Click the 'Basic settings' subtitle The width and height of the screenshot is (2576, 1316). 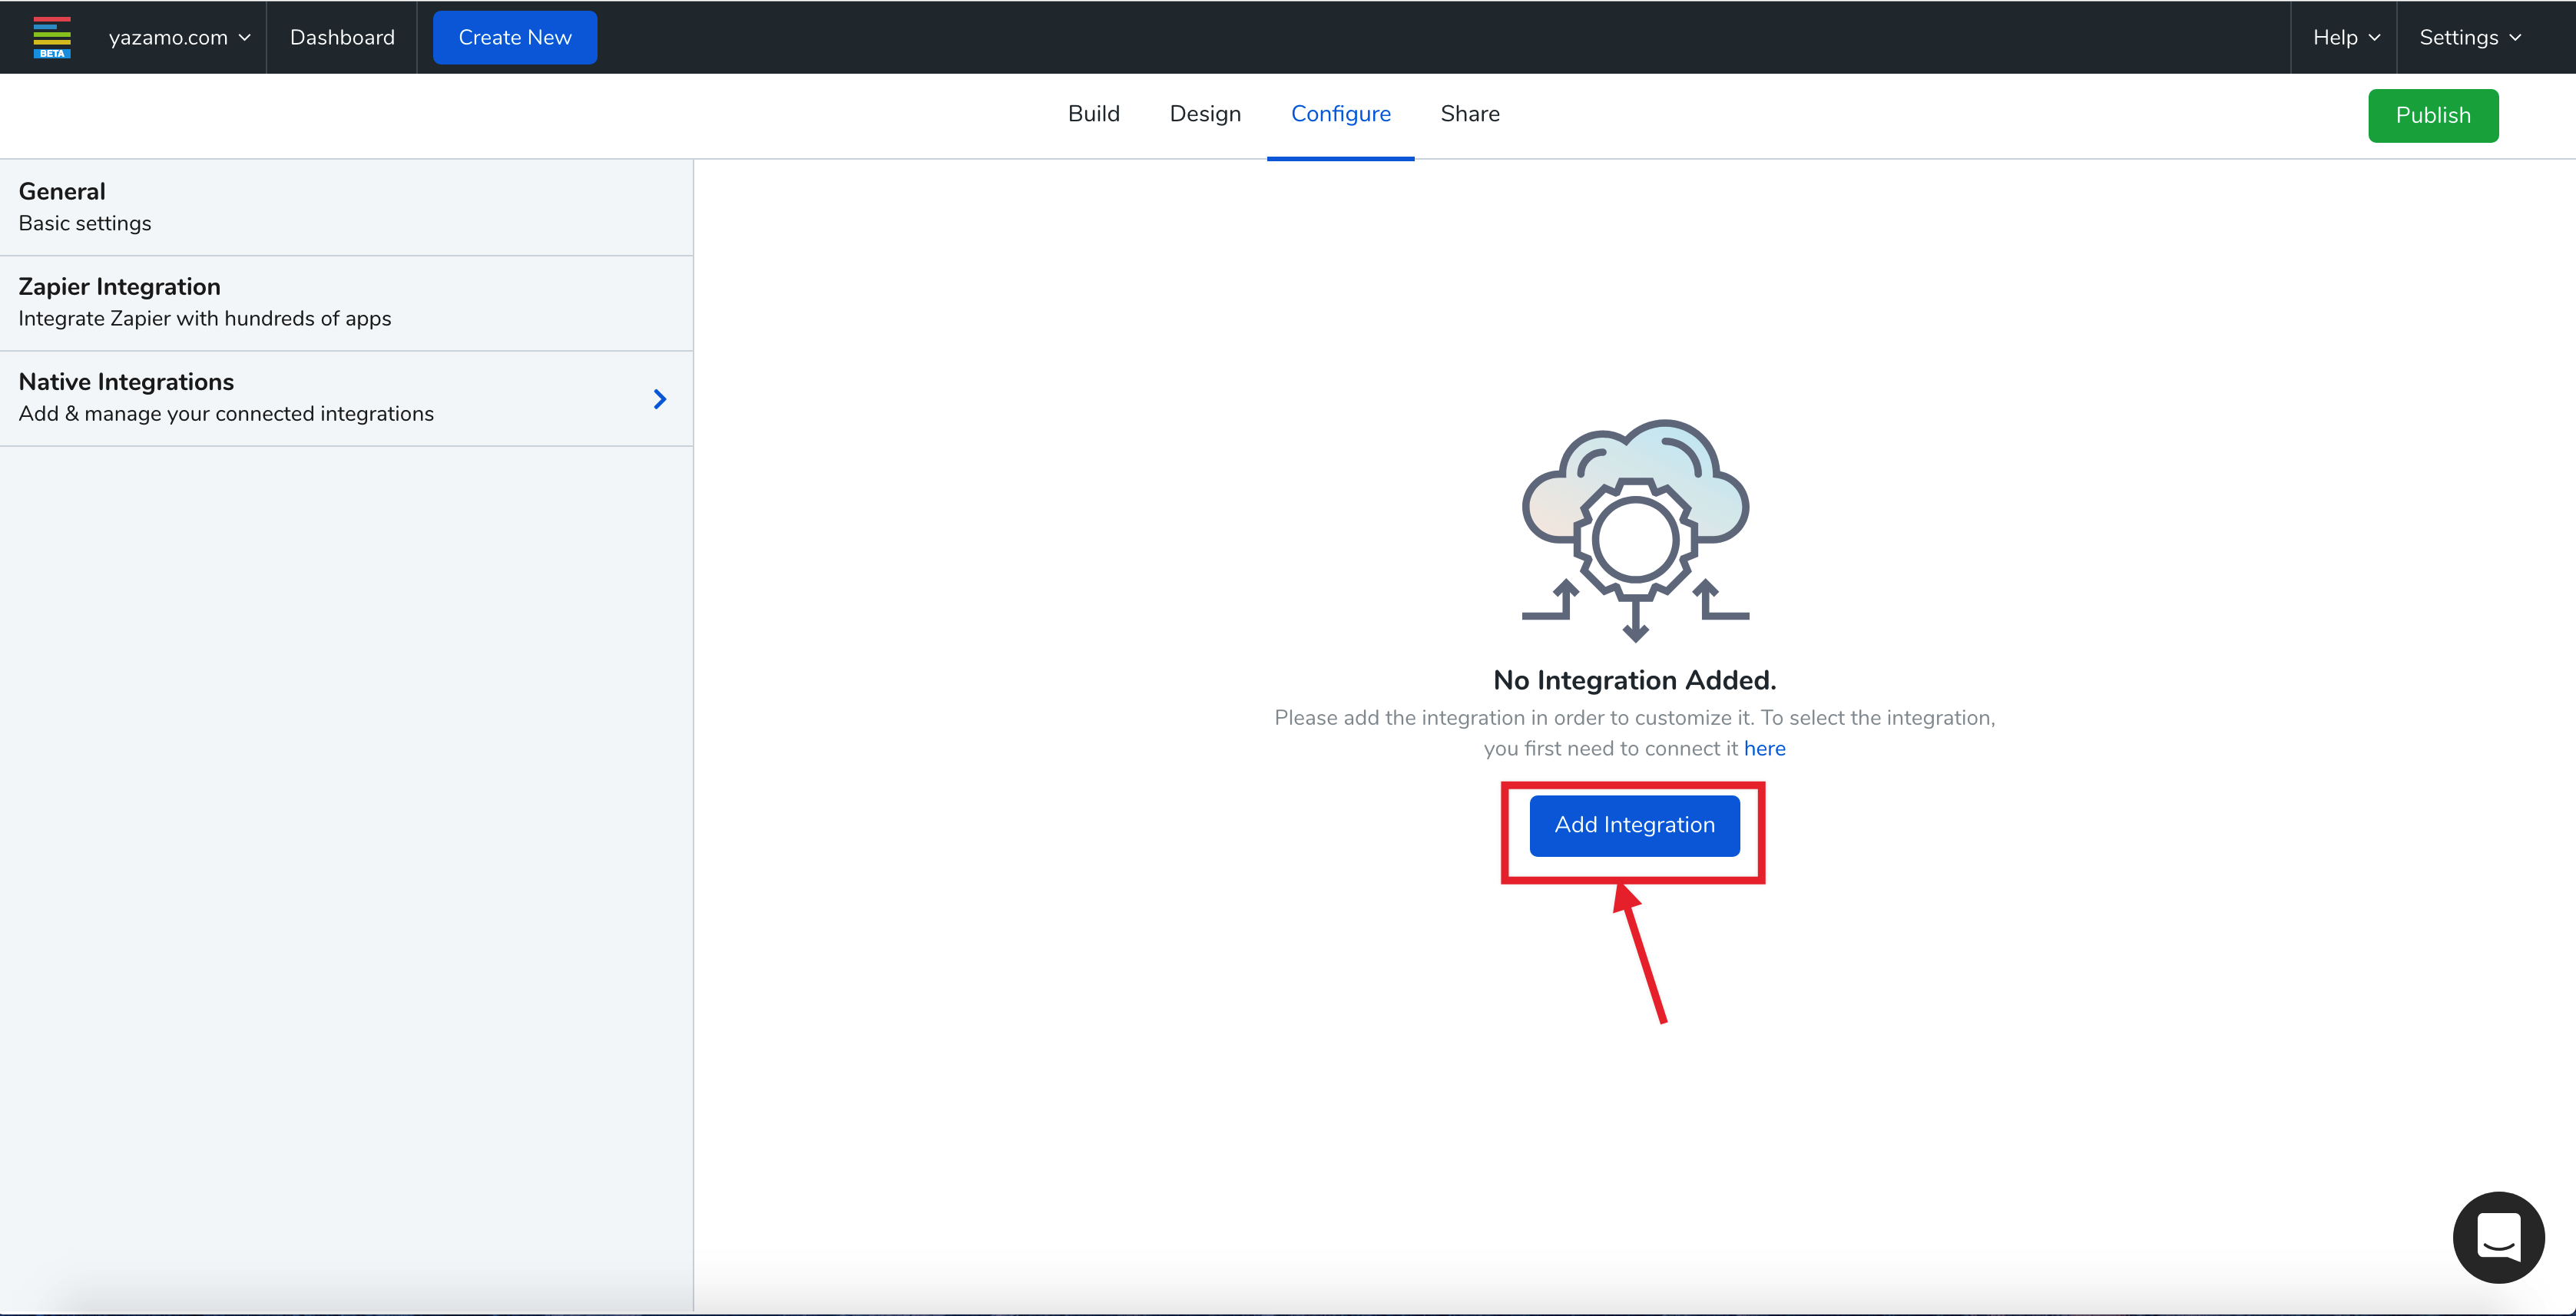pos(85,224)
